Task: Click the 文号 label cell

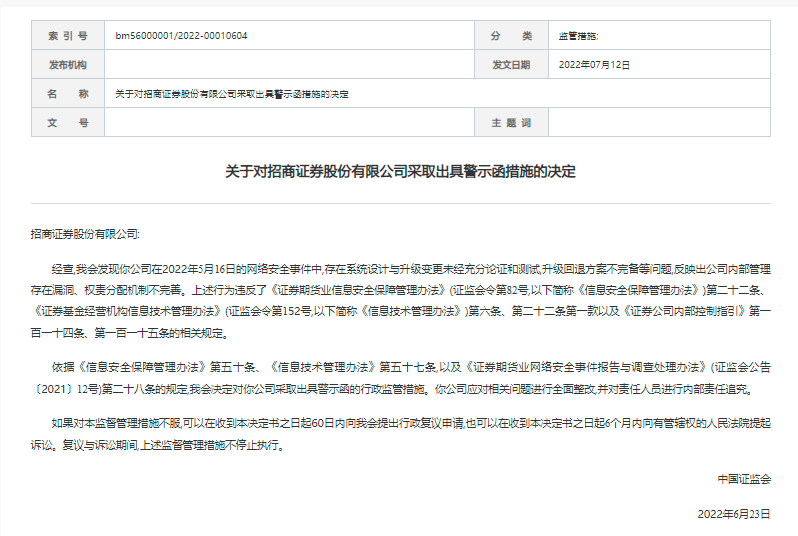Action: tap(68, 123)
